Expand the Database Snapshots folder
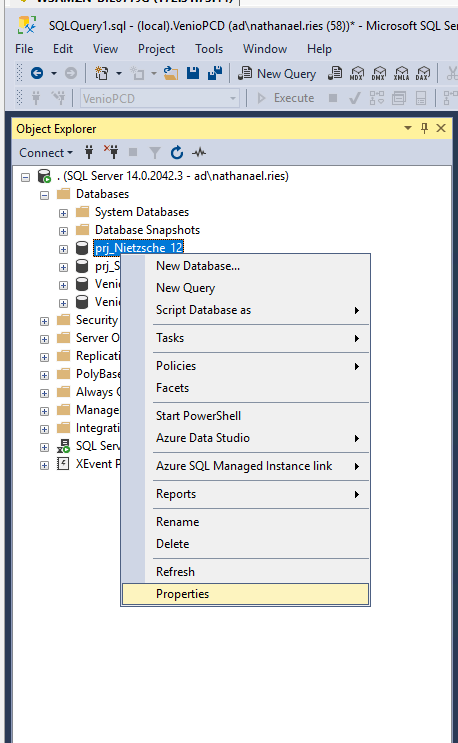 [x=63, y=231]
